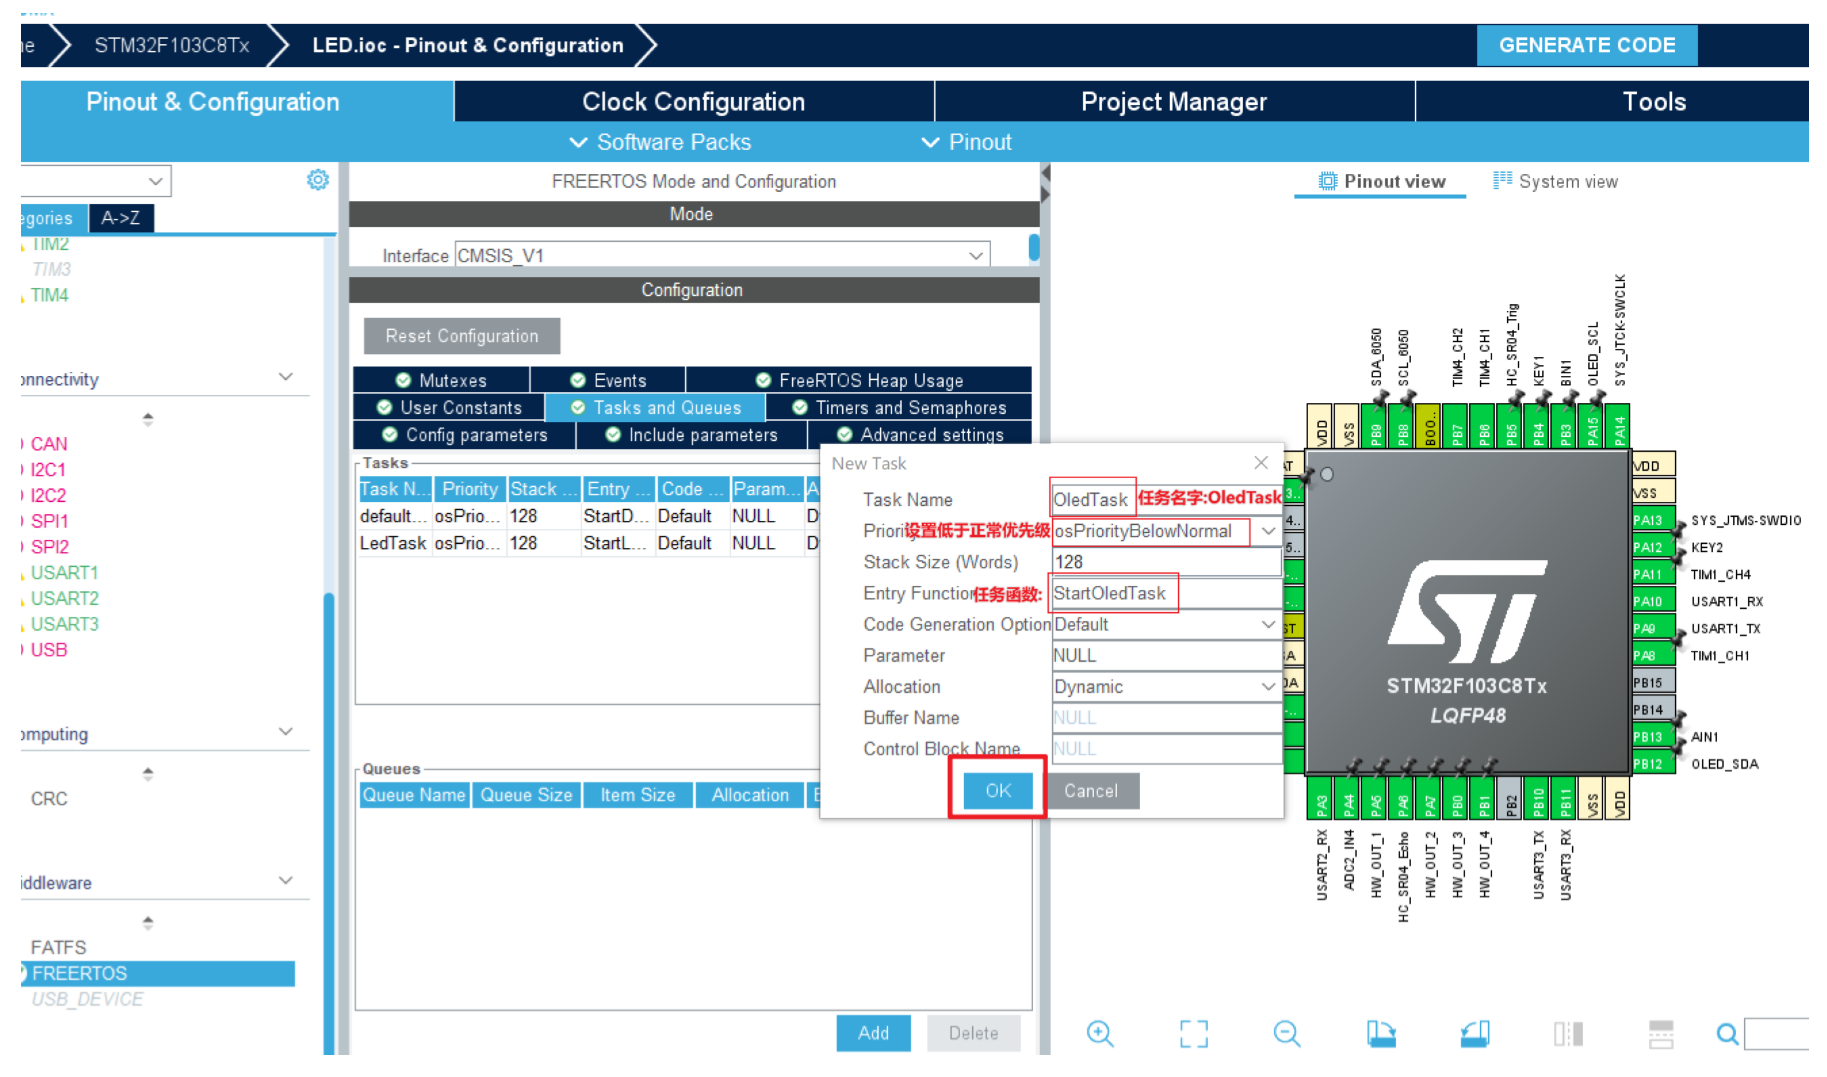Collapse the Computing category
The height and width of the screenshot is (1077, 1827).
[x=286, y=732]
